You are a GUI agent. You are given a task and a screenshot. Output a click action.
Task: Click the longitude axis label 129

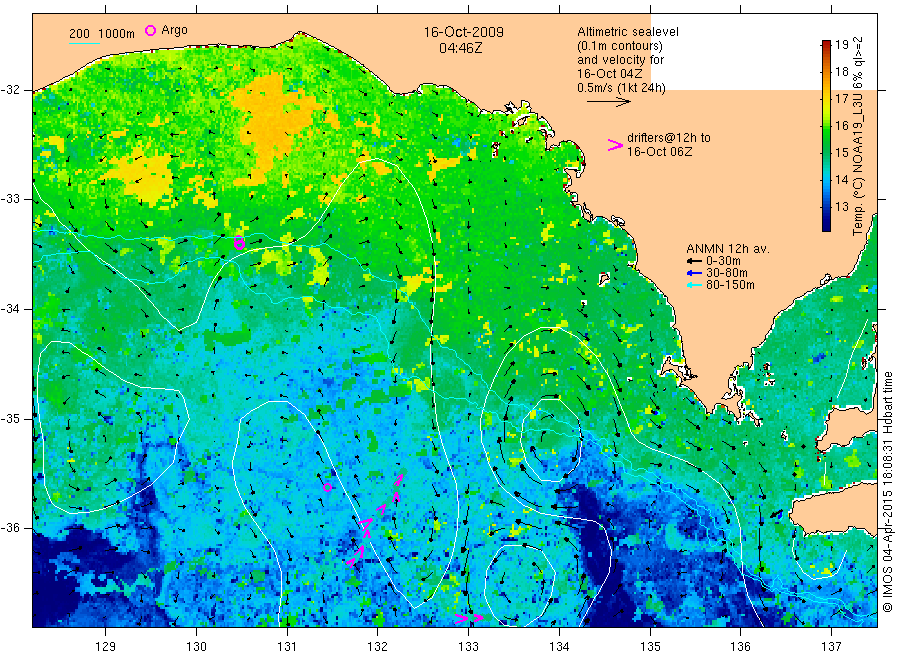(106, 647)
